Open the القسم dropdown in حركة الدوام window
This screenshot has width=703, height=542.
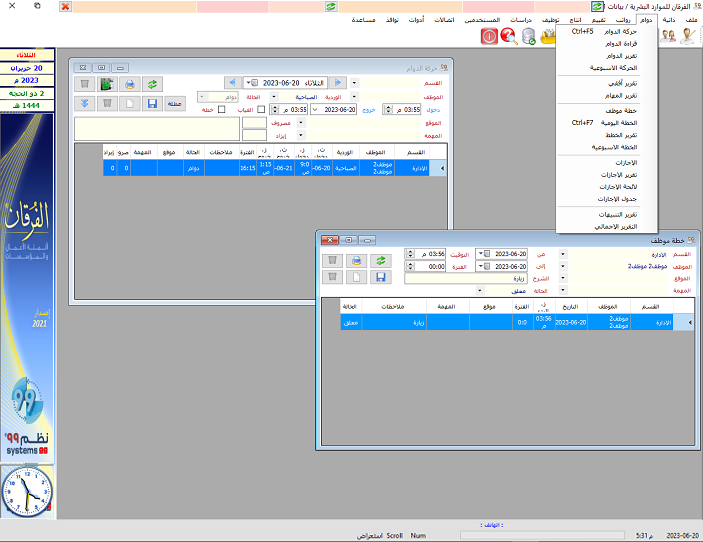(355, 83)
